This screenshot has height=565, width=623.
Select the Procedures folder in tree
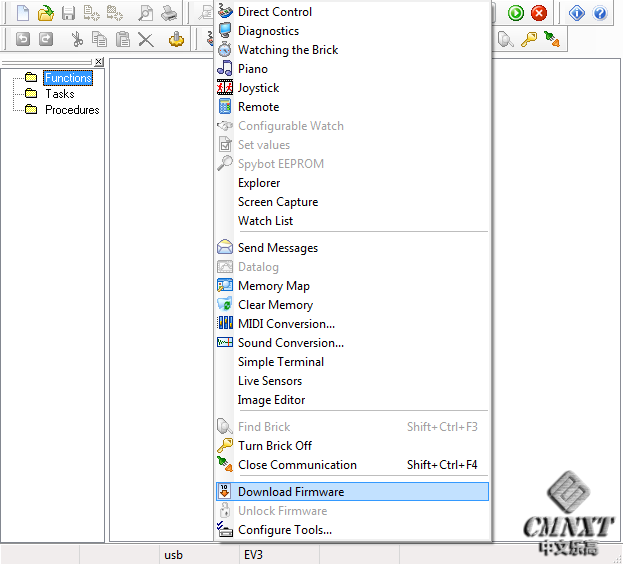72,110
